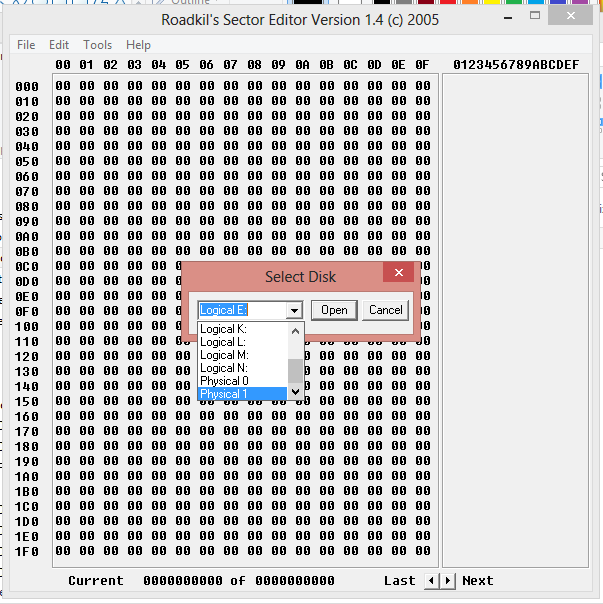Click the 1C0 row offset label
Image resolution: width=603 pixels, height=604 pixels.
coord(27,507)
